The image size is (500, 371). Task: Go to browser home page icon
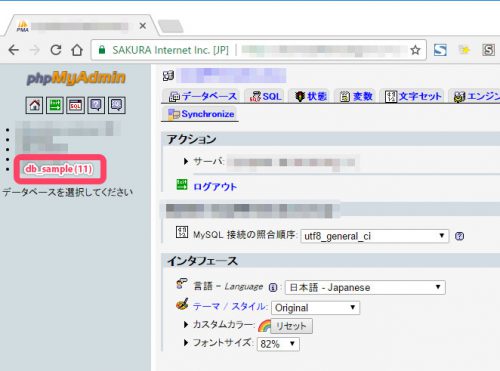click(77, 50)
